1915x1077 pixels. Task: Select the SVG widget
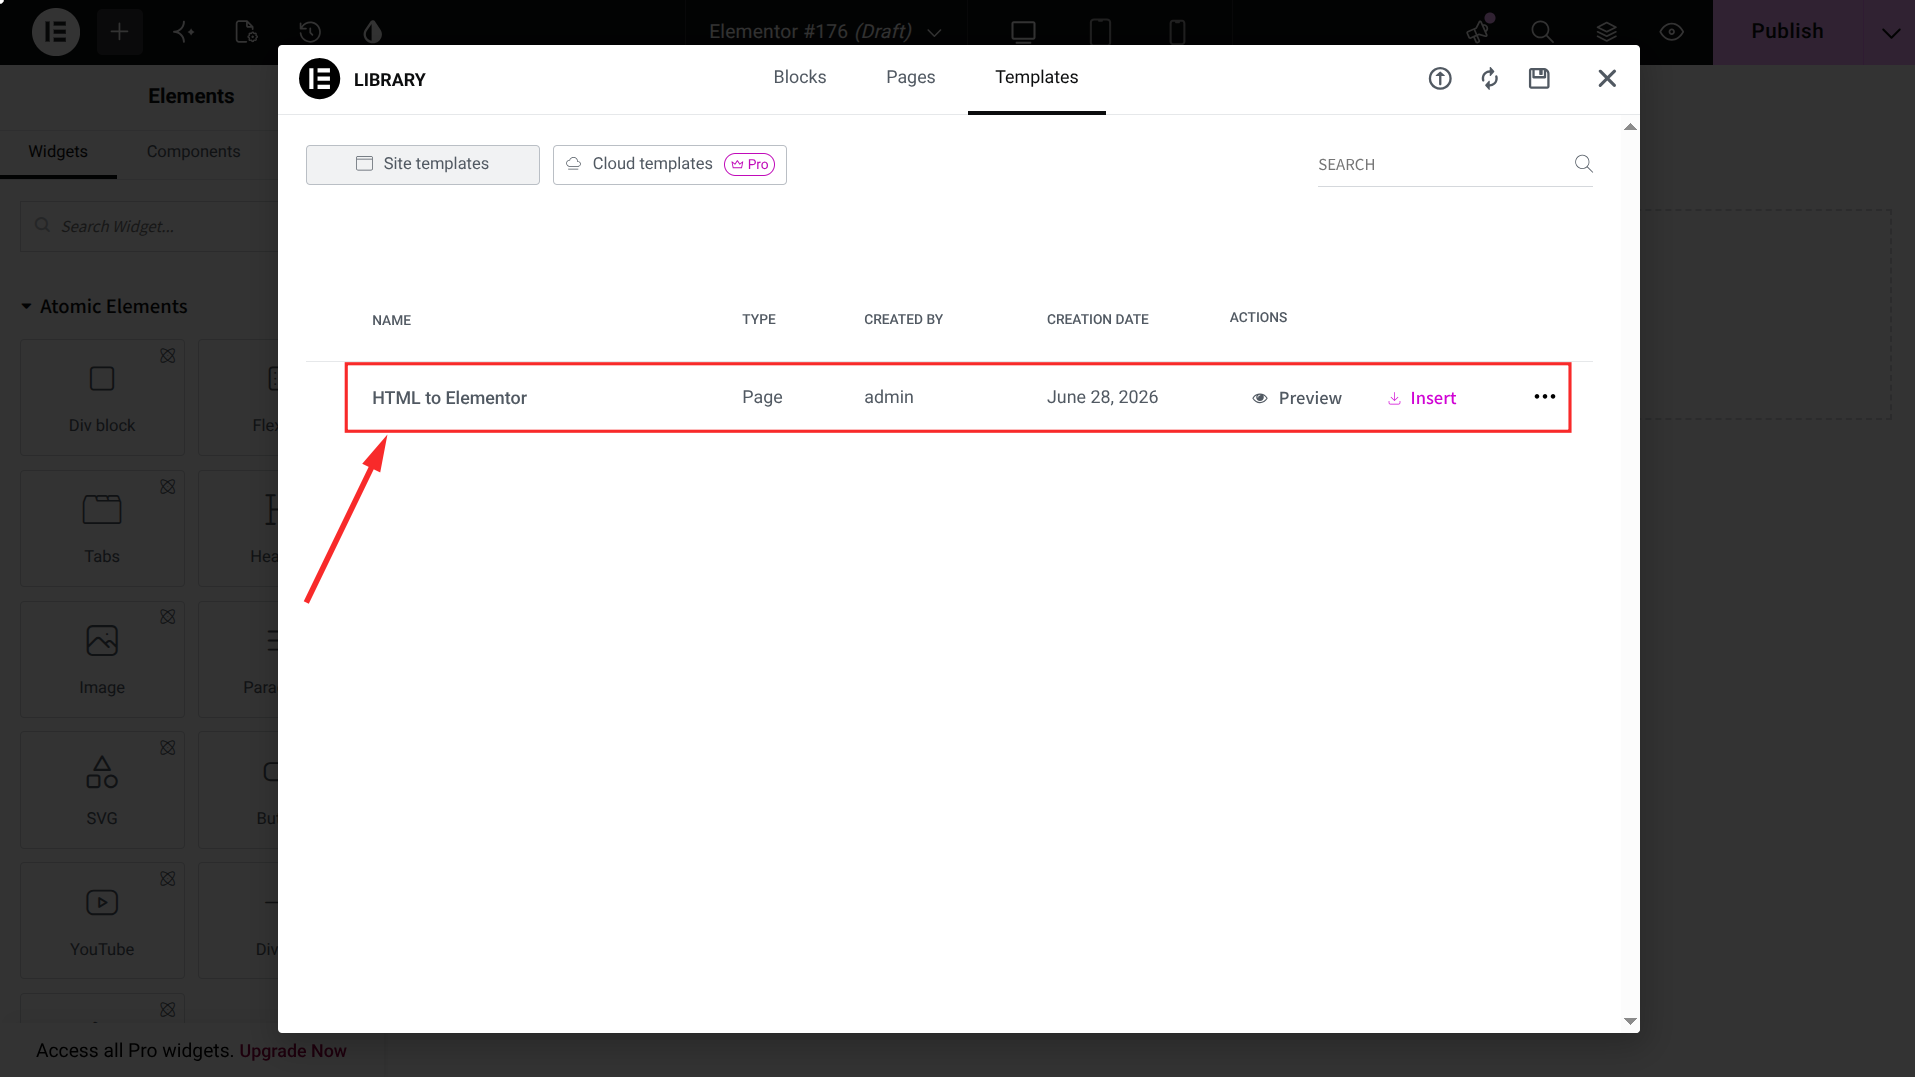click(102, 790)
